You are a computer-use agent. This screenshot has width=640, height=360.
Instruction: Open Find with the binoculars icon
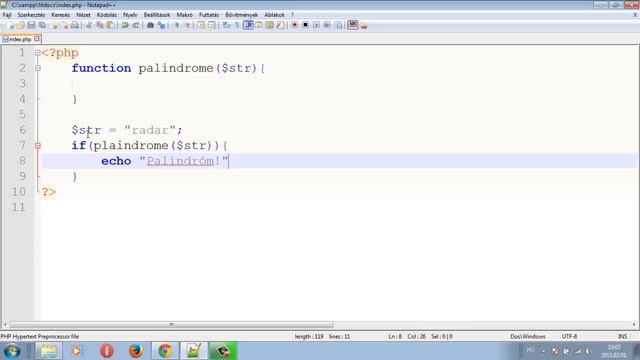click(150, 25)
